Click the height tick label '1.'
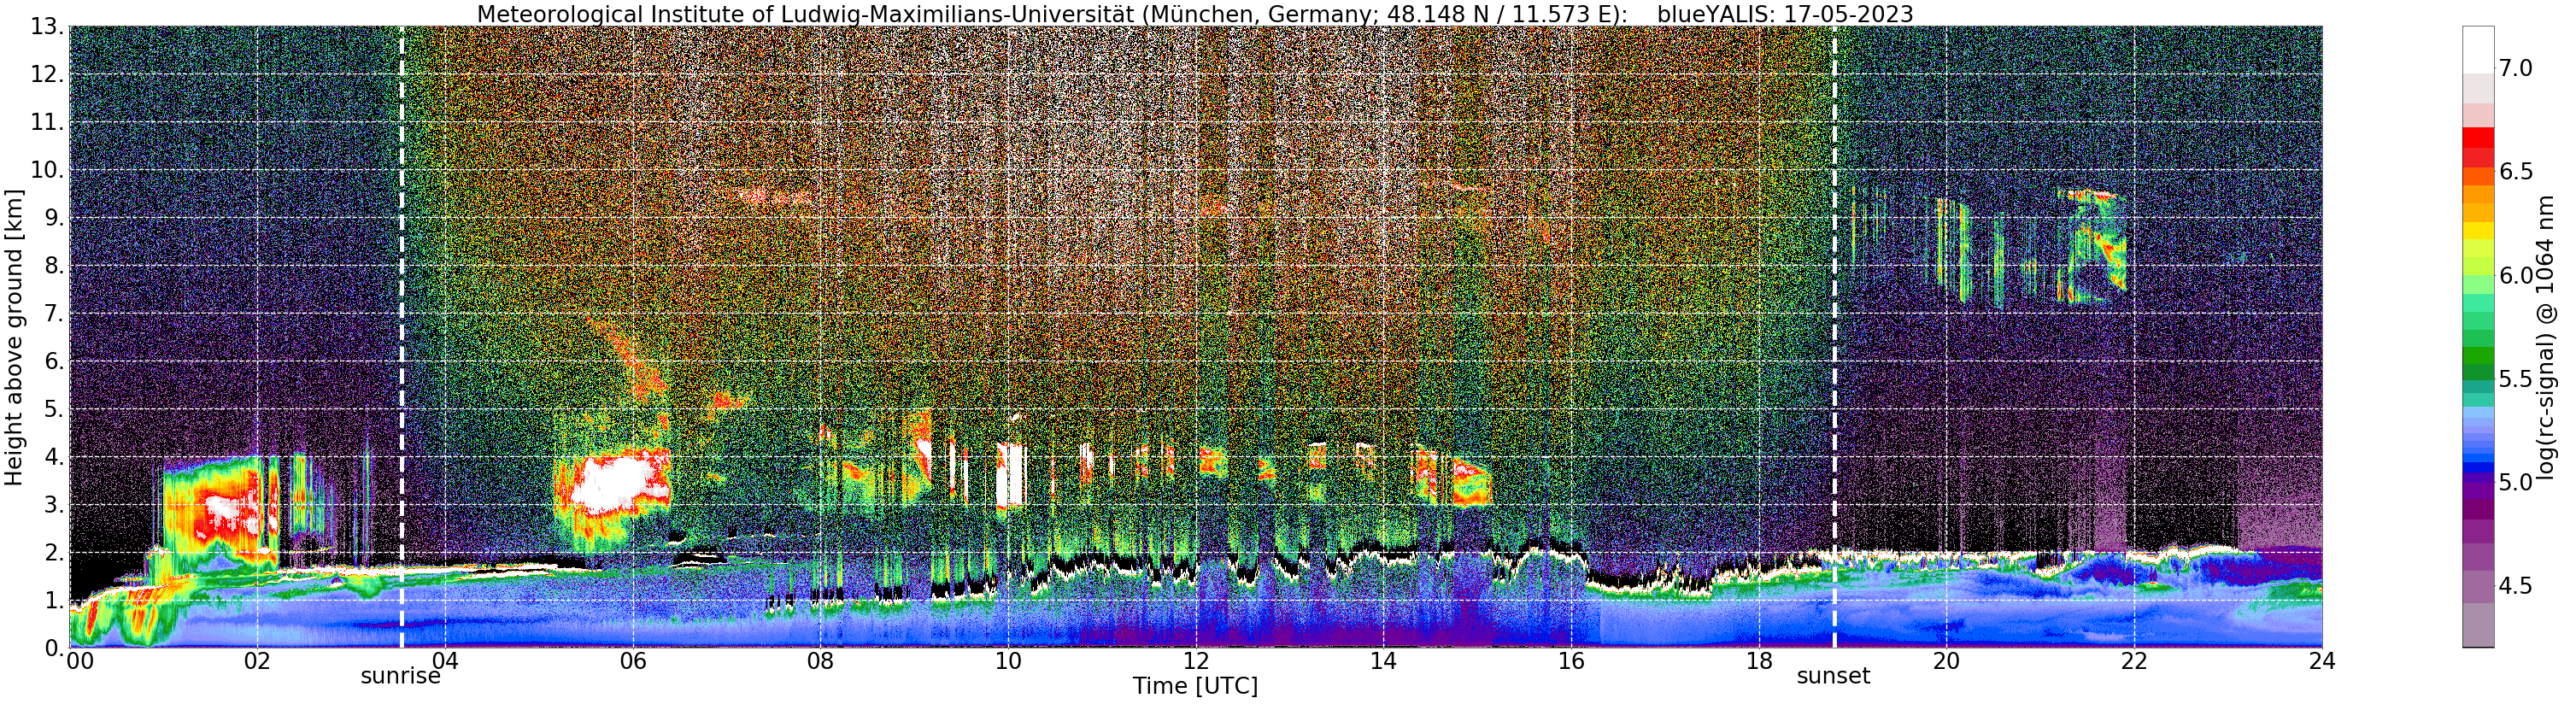The height and width of the screenshot is (704, 2576). (x=53, y=601)
